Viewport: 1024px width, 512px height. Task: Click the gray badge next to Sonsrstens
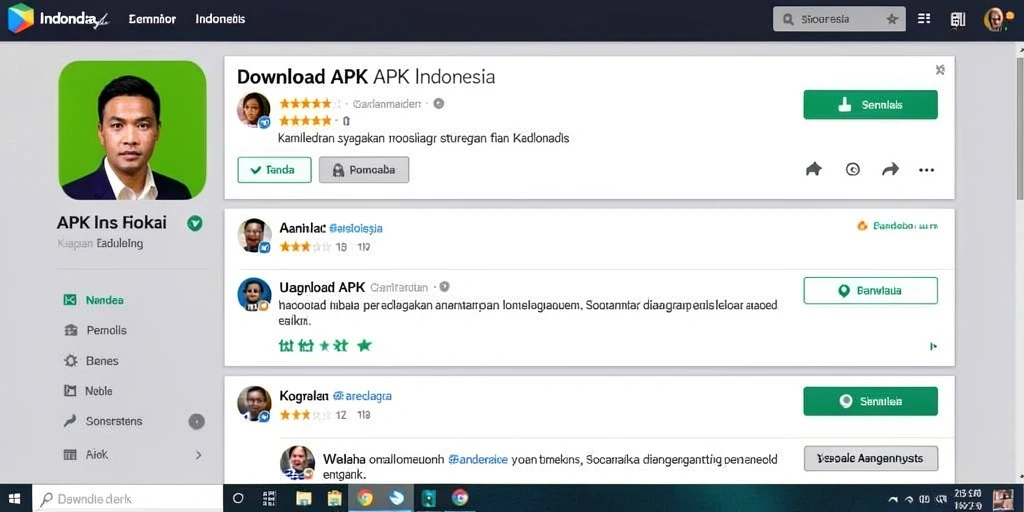[197, 422]
